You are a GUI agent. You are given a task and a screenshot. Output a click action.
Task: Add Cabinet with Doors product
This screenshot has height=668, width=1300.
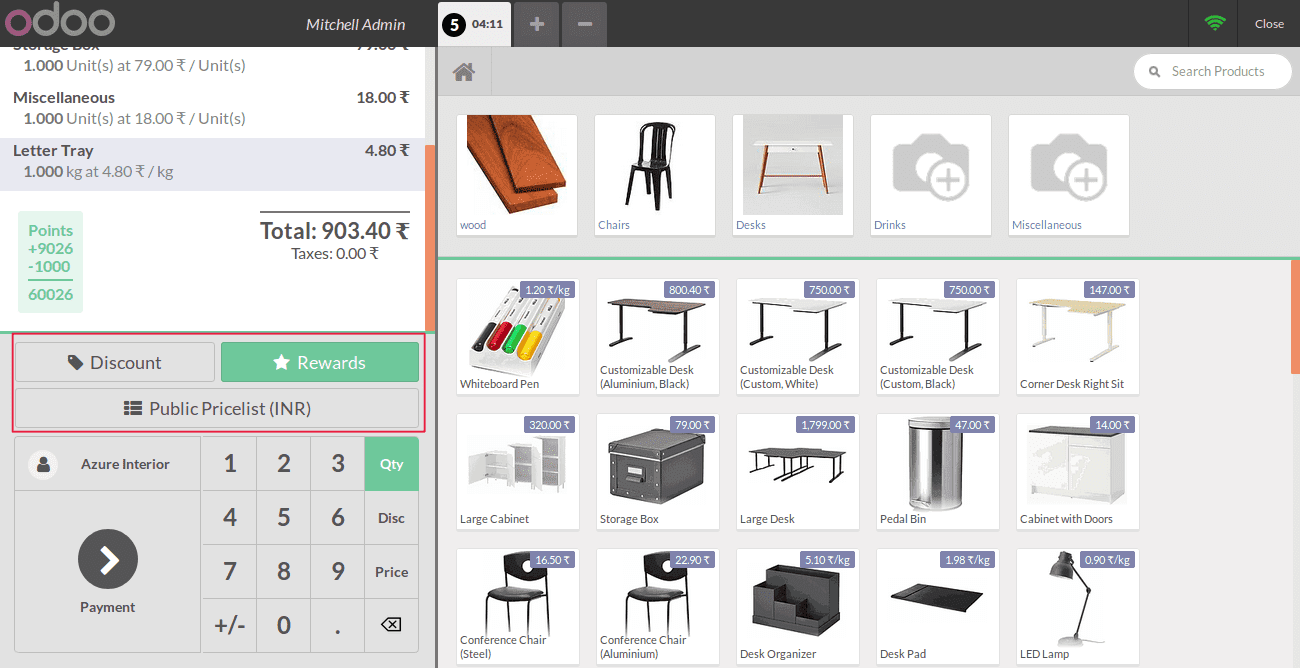point(1077,471)
